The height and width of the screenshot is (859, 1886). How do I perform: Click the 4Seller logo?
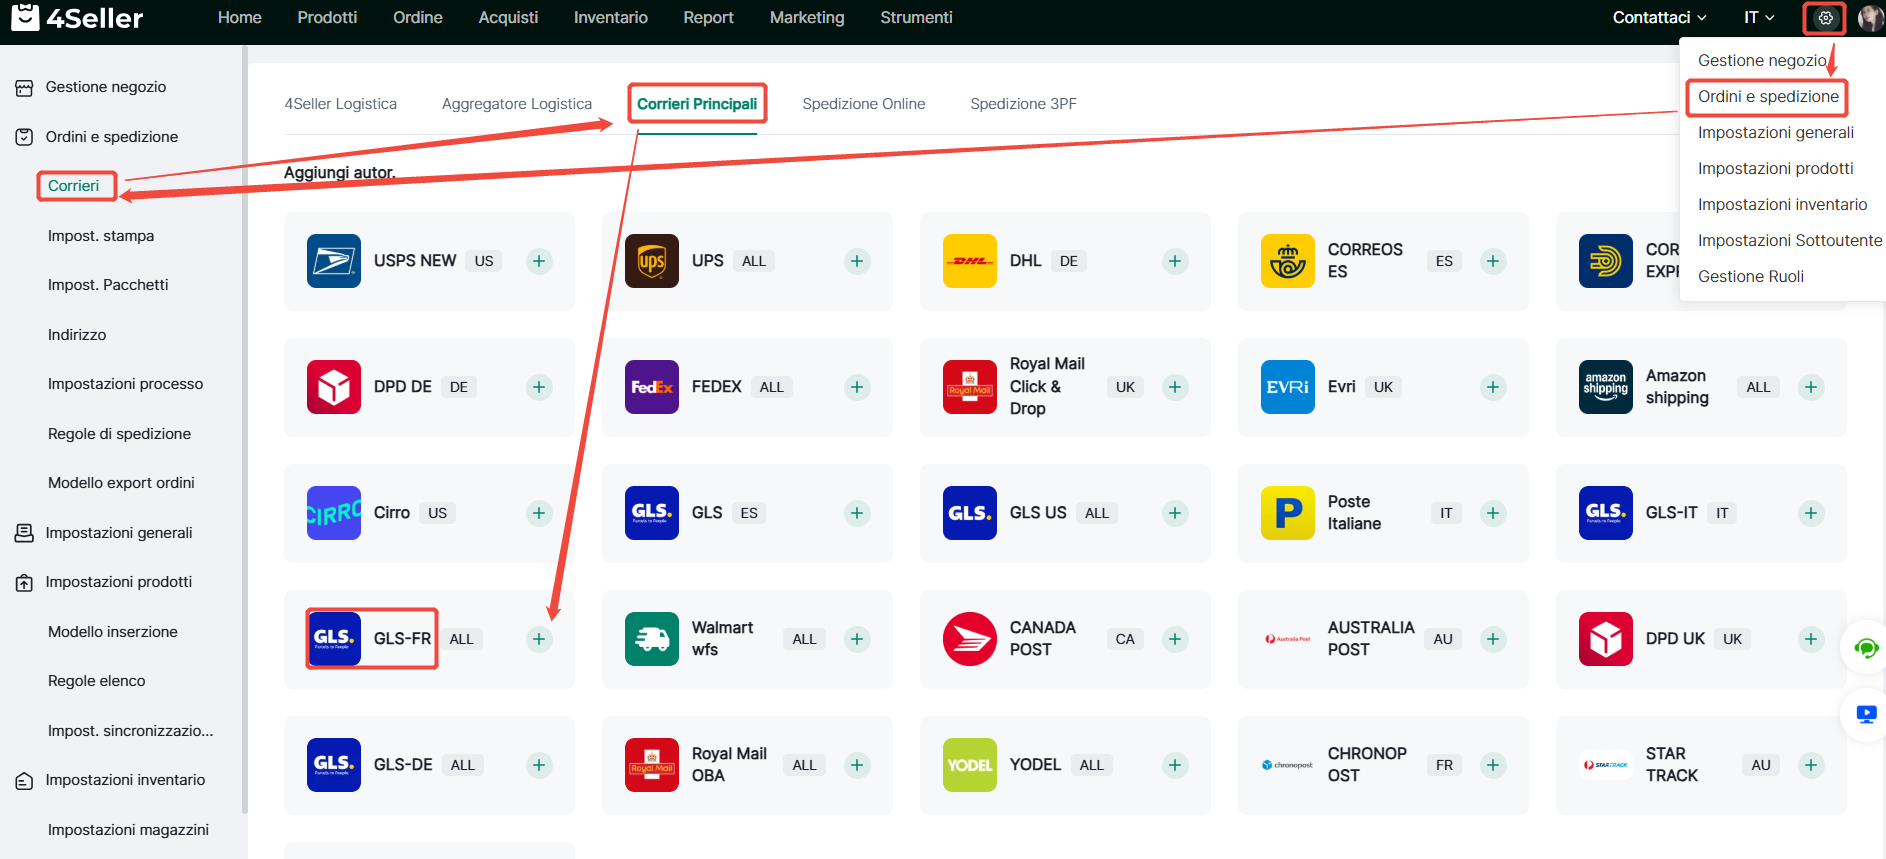click(77, 17)
